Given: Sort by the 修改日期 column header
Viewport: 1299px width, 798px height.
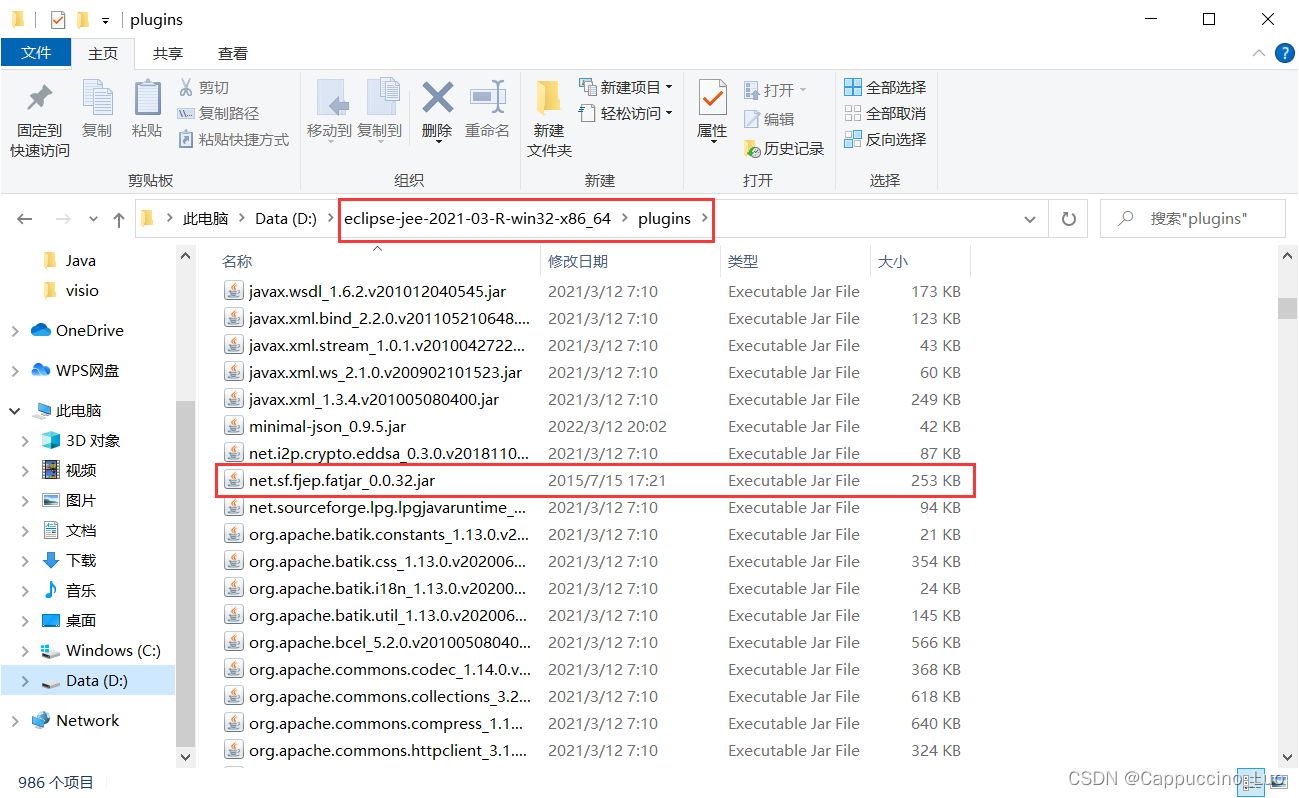Looking at the screenshot, I should coord(578,261).
